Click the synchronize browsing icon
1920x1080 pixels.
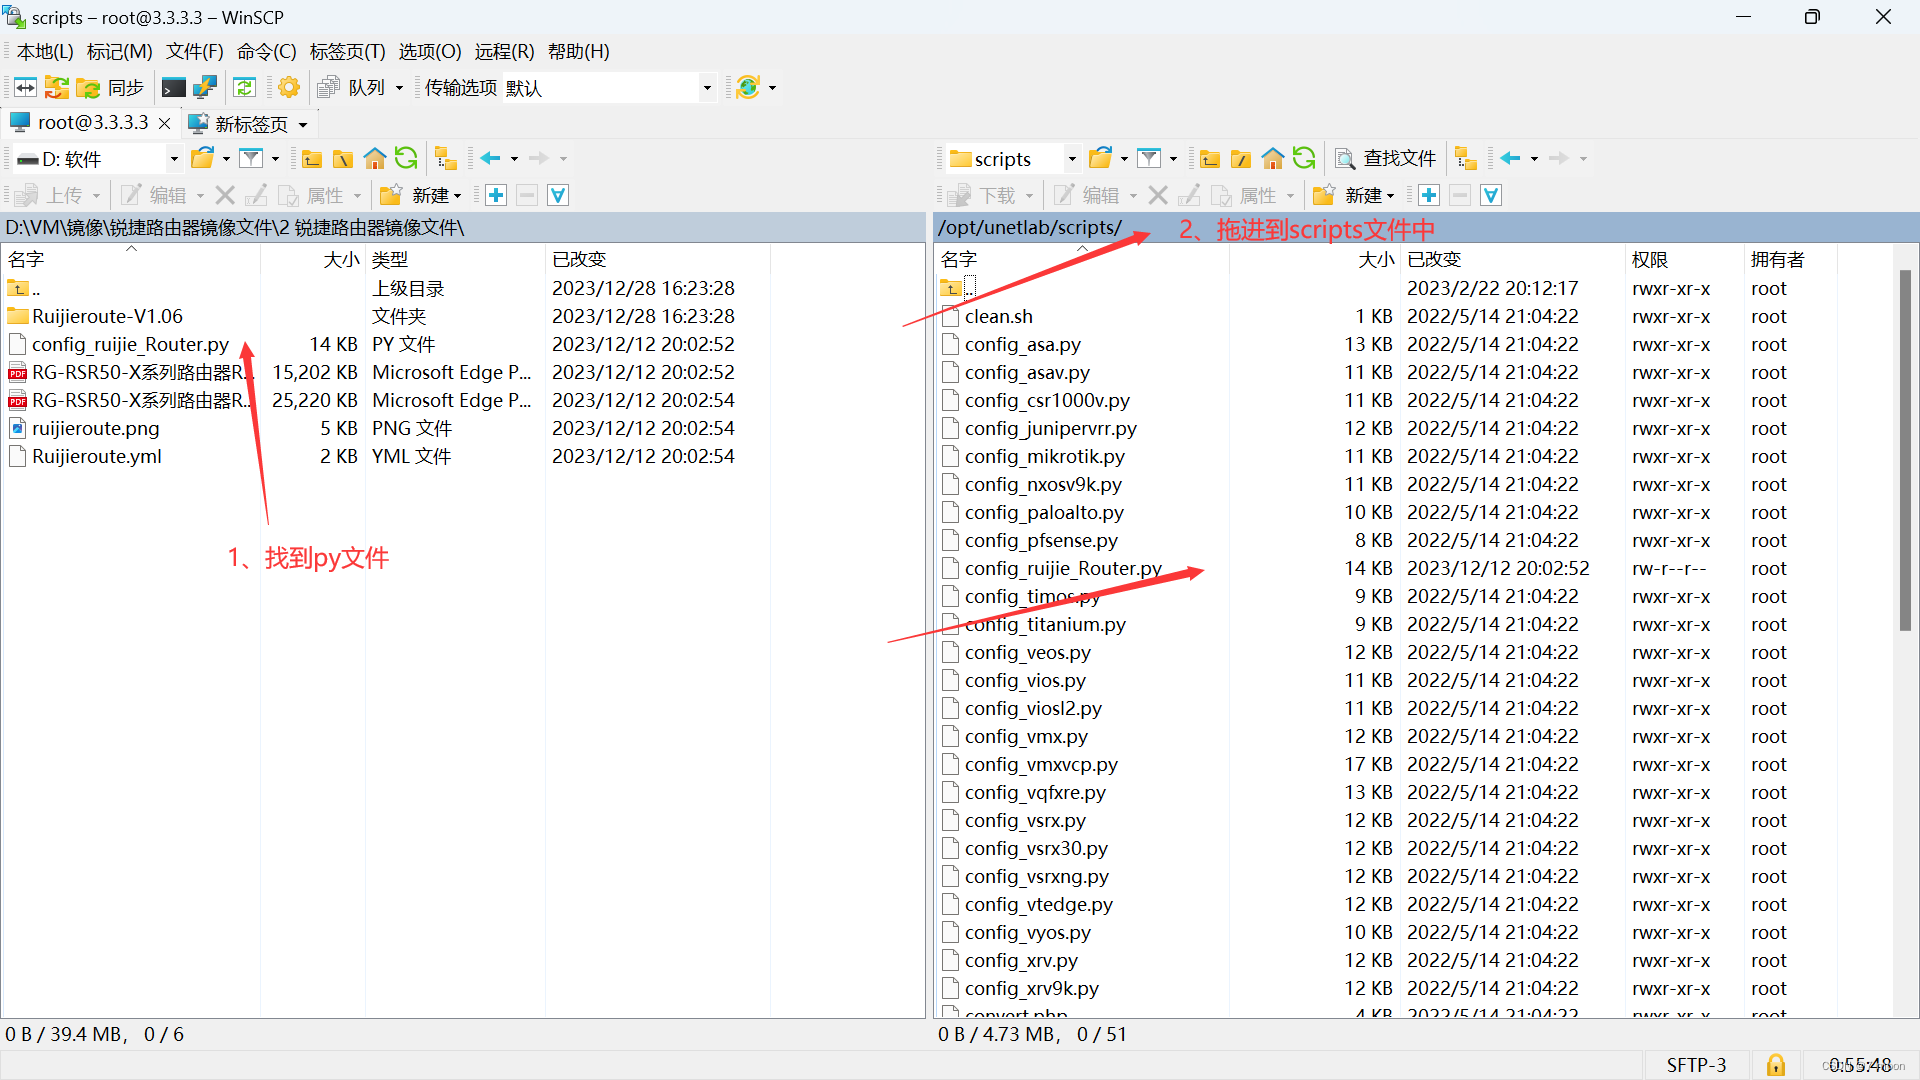tap(57, 88)
